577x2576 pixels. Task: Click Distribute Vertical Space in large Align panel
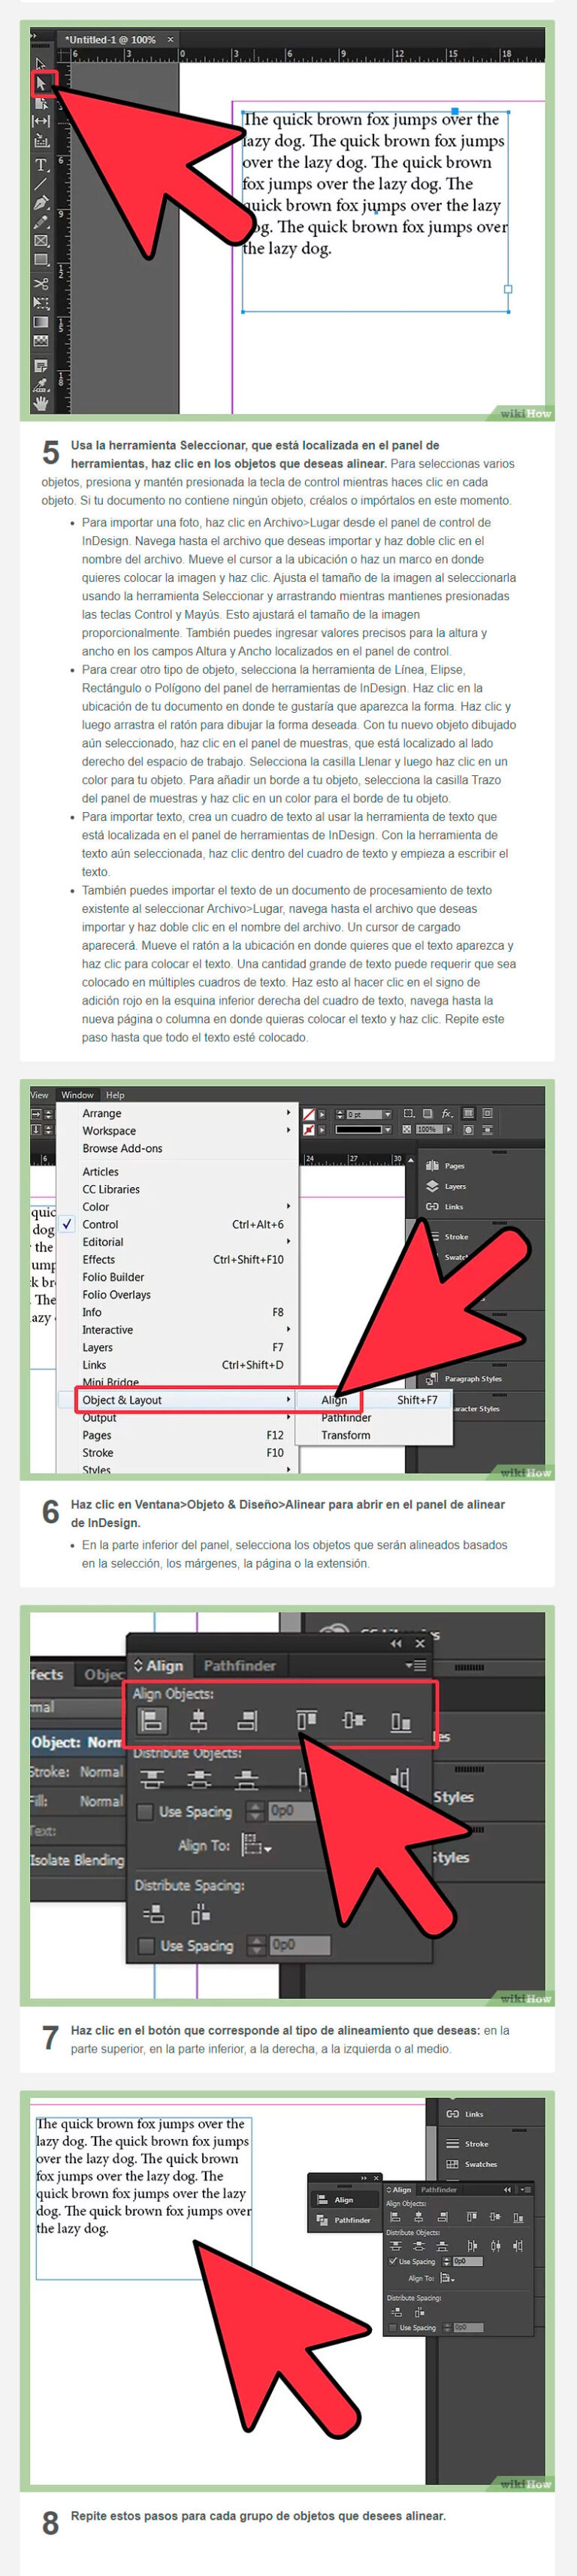pos(153,1915)
